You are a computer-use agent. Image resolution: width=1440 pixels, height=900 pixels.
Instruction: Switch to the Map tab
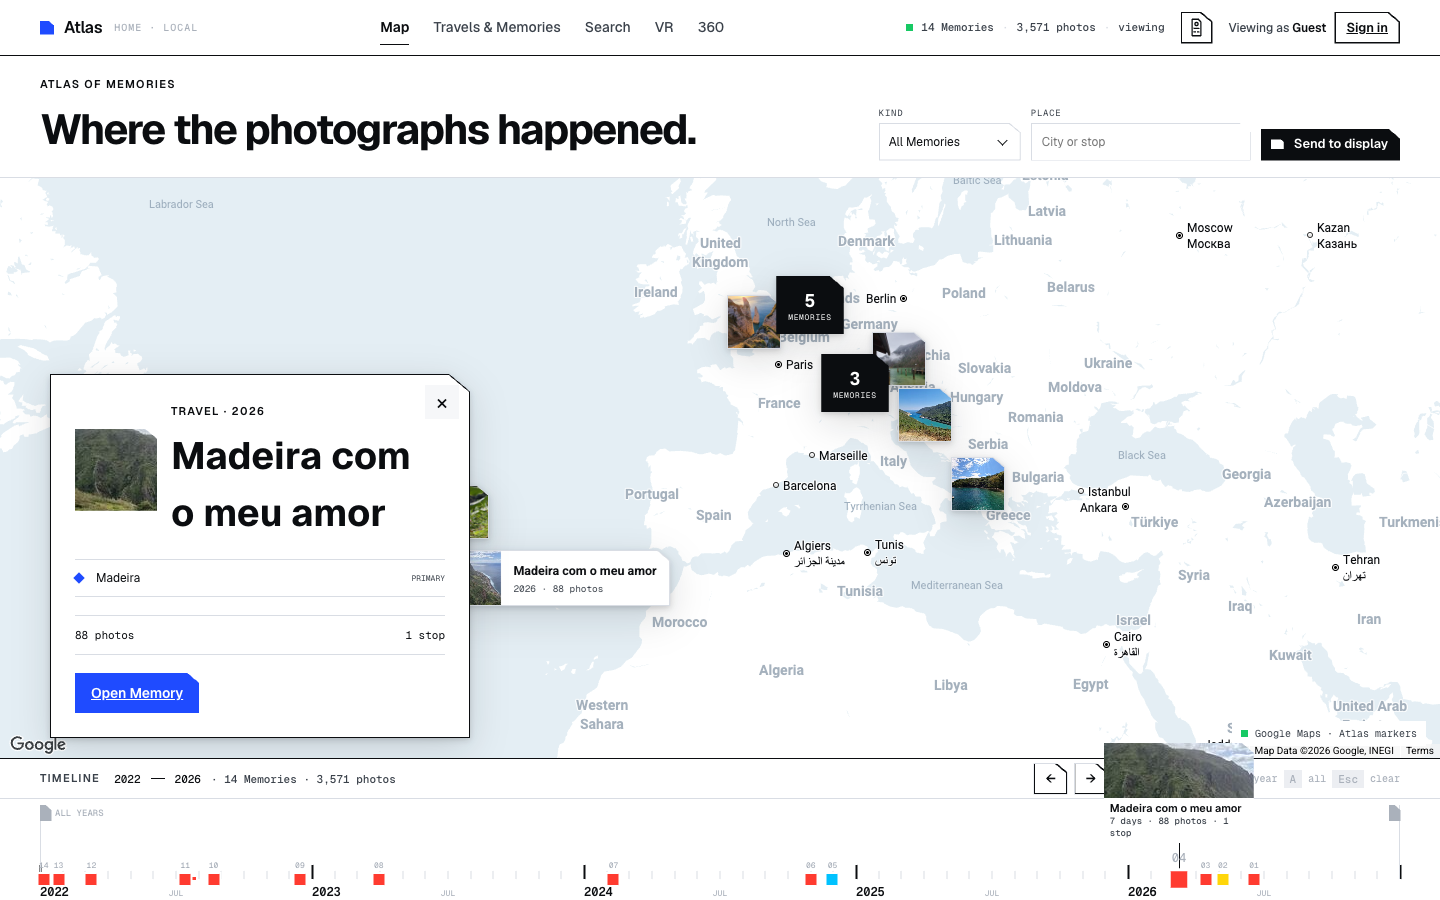tap(395, 28)
